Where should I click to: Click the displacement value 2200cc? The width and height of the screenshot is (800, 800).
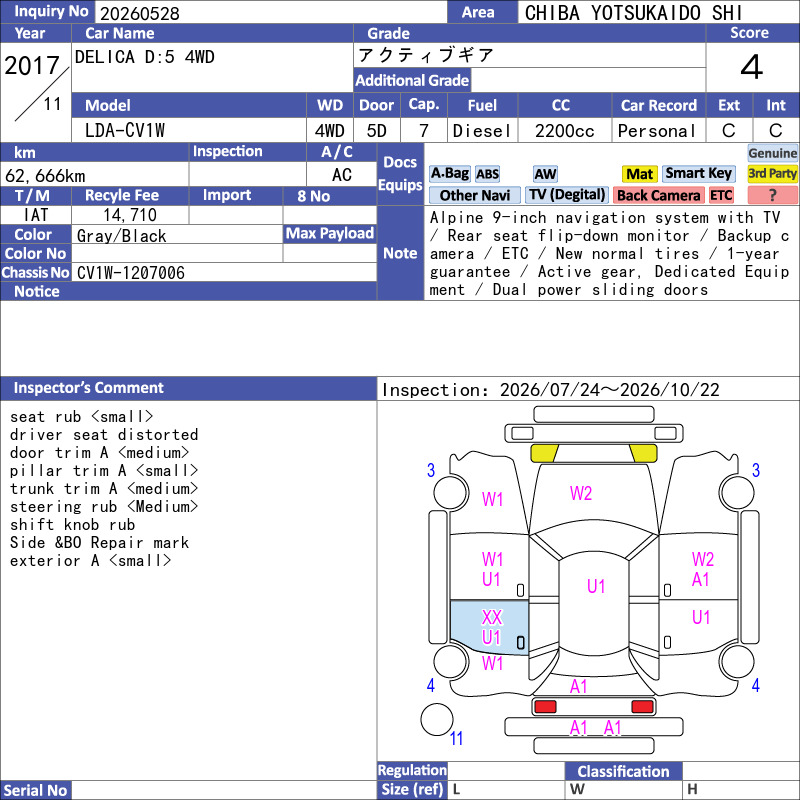tap(564, 131)
